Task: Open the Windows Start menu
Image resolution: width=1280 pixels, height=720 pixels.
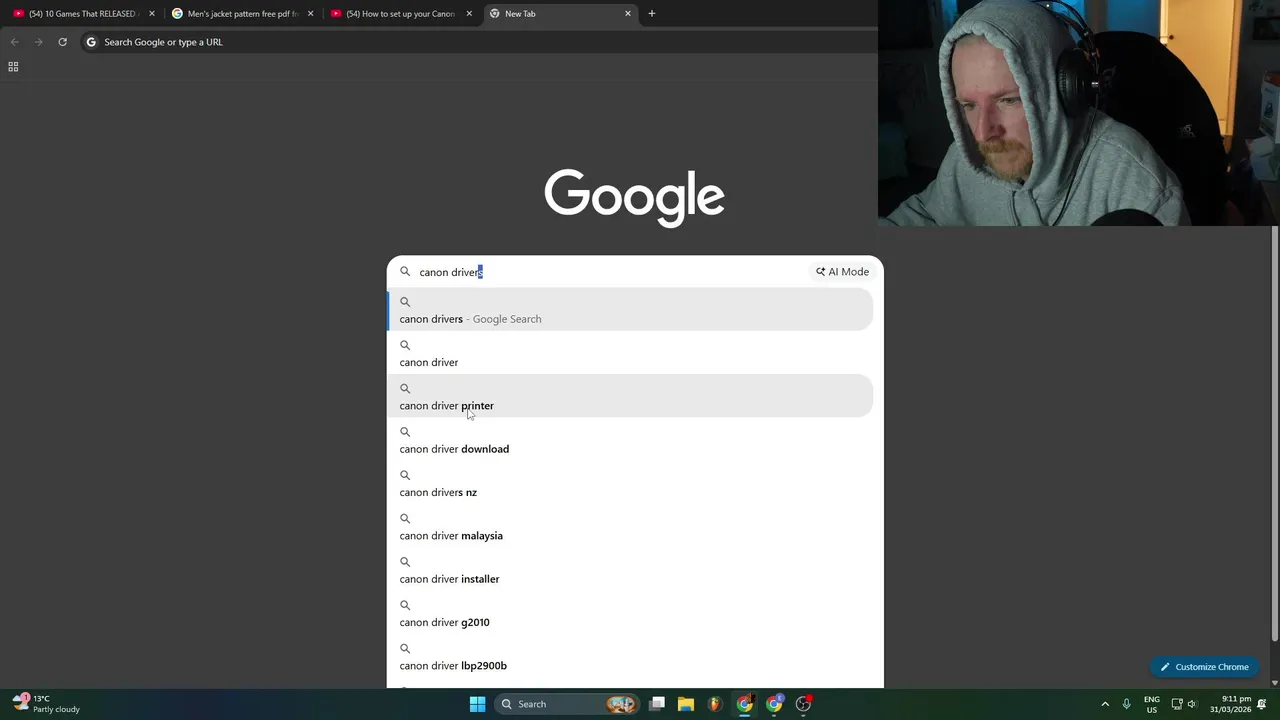Action: tap(477, 704)
